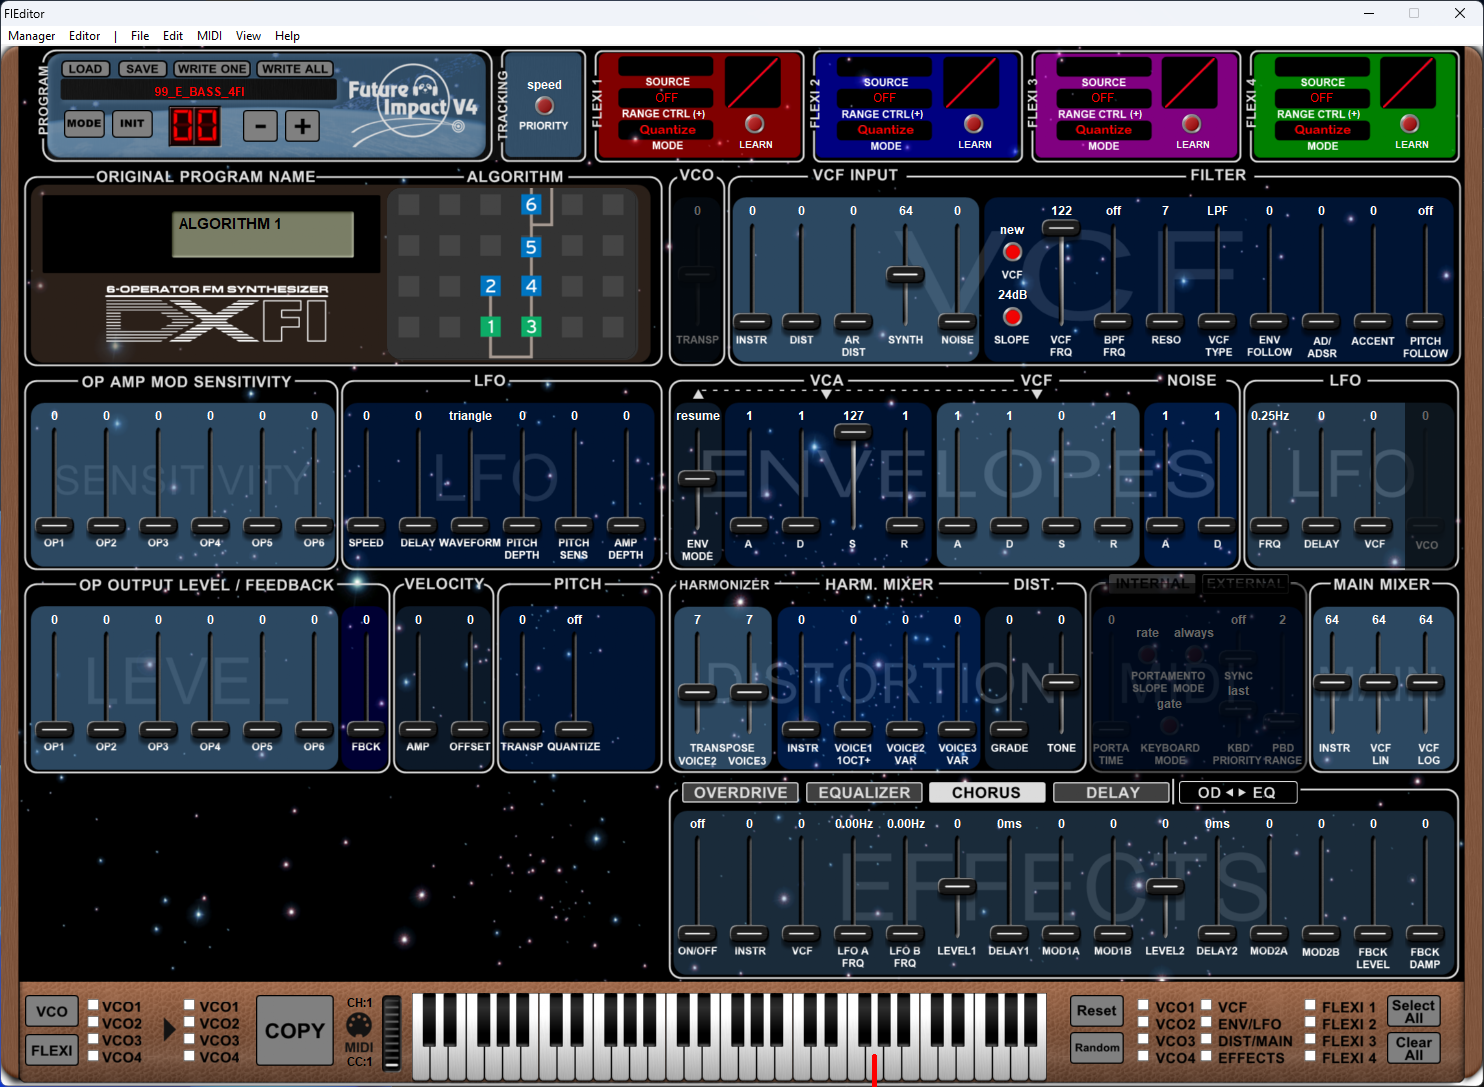This screenshot has width=1484, height=1087.
Task: Click the MIDI connector icon
Action: 359,1025
